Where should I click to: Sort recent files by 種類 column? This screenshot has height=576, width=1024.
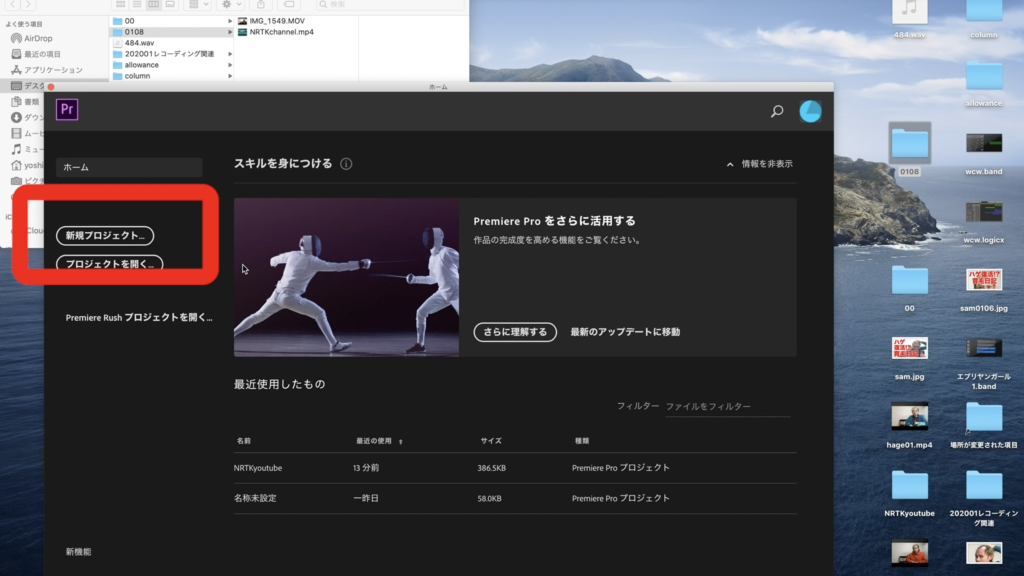click(x=582, y=441)
